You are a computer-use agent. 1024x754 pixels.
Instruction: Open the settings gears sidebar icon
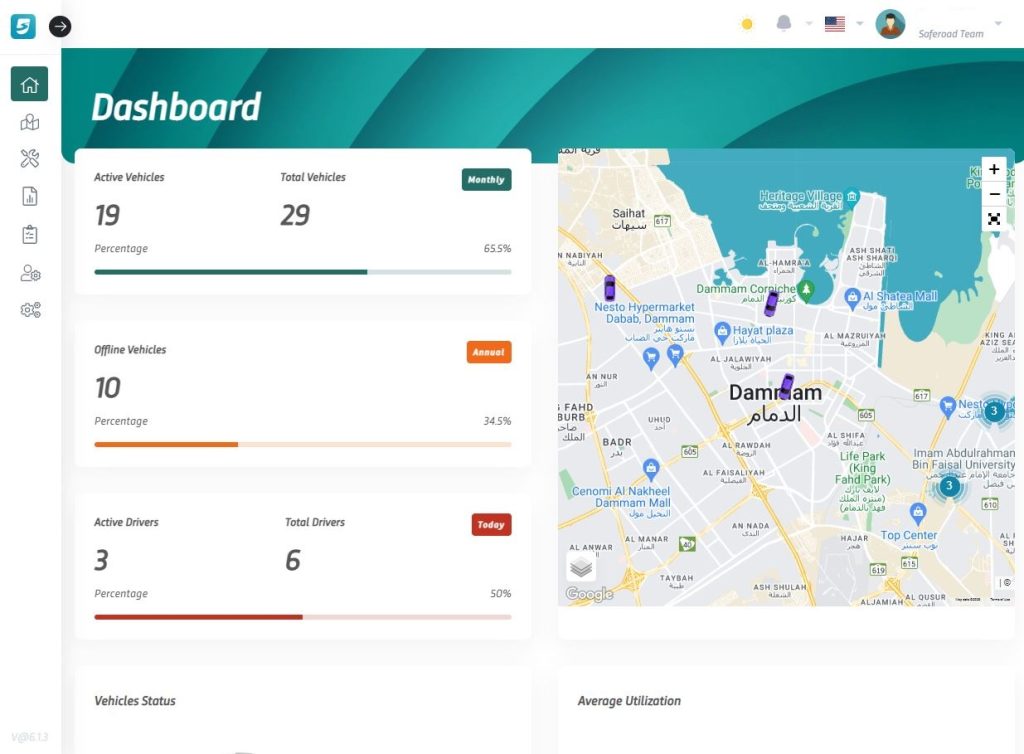coord(30,310)
